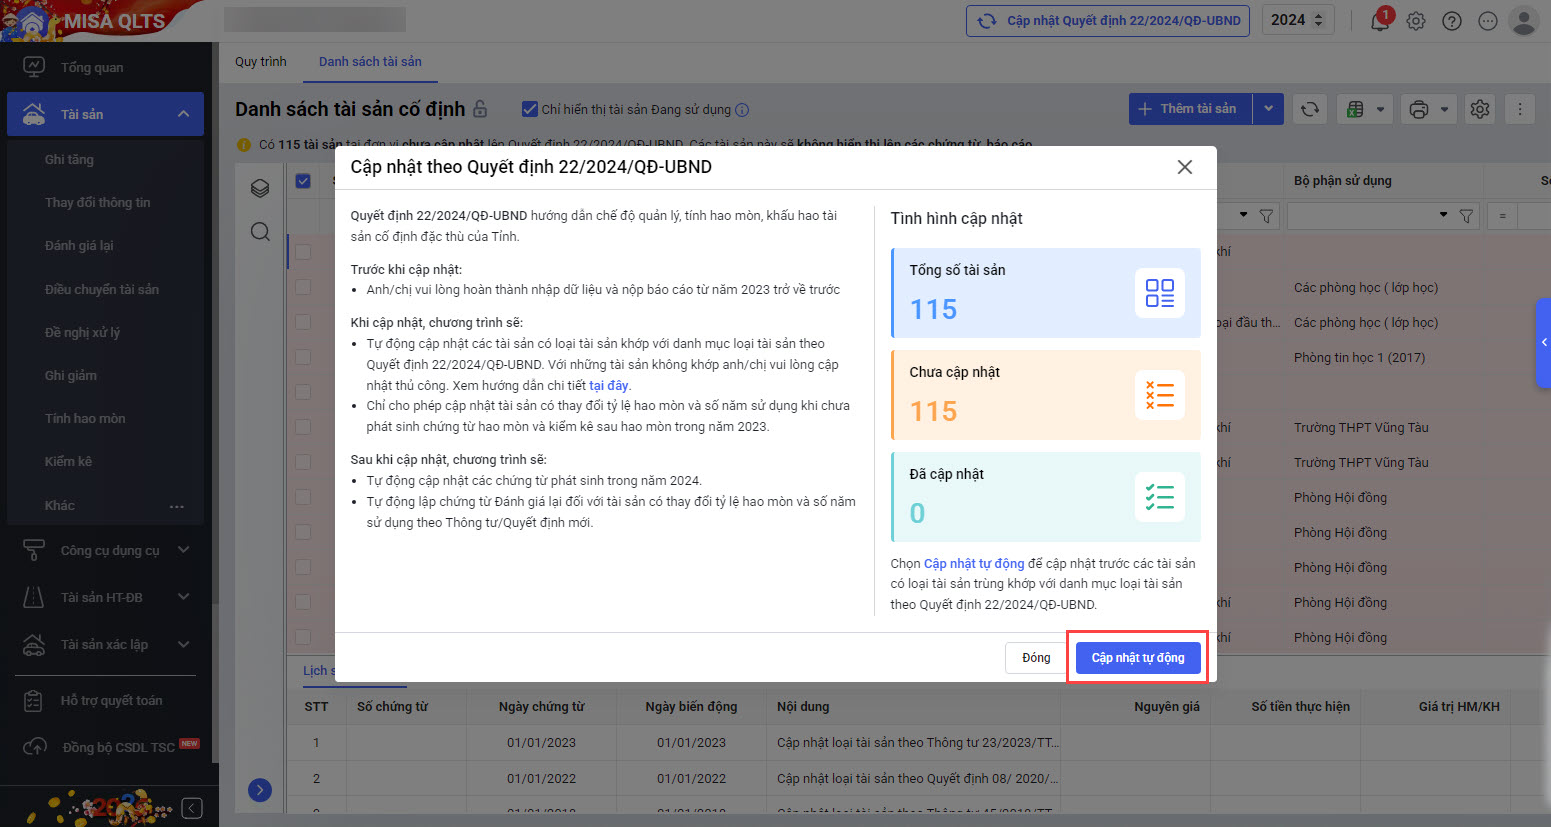Click the 'Cập nhật tự động' button
This screenshot has height=827, width=1551.
pyautogui.click(x=1137, y=657)
